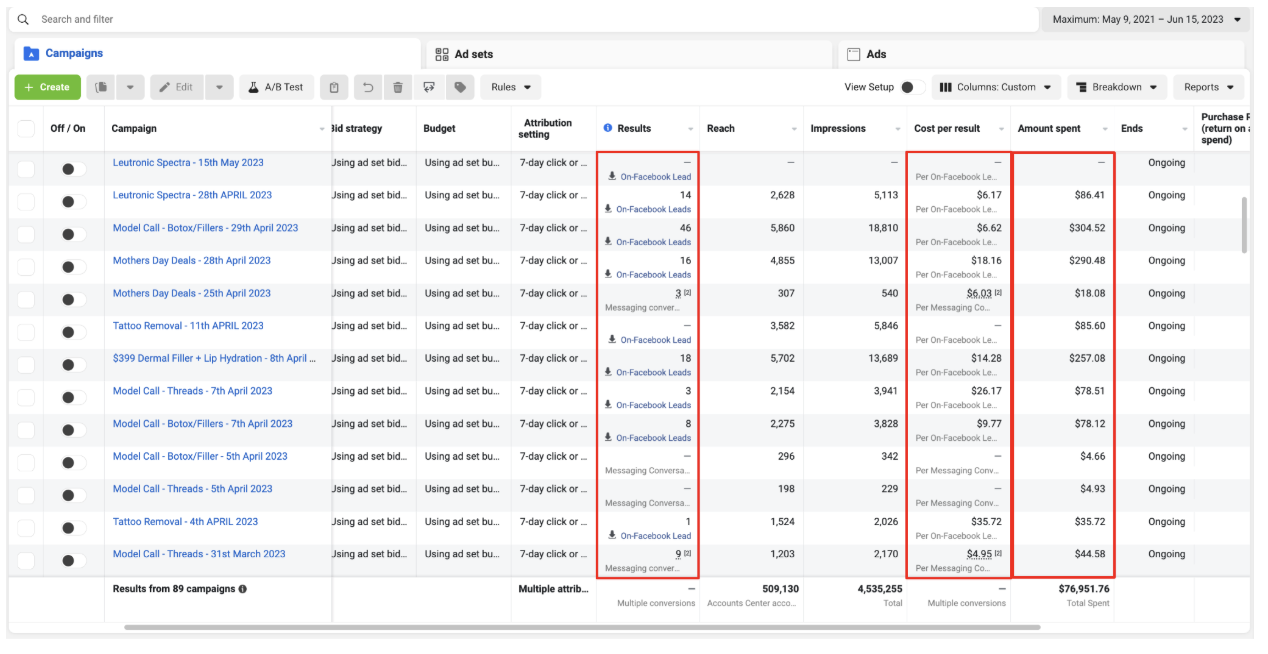1268x654 pixels.
Task: Click the search magnifier icon
Action: coord(23,19)
